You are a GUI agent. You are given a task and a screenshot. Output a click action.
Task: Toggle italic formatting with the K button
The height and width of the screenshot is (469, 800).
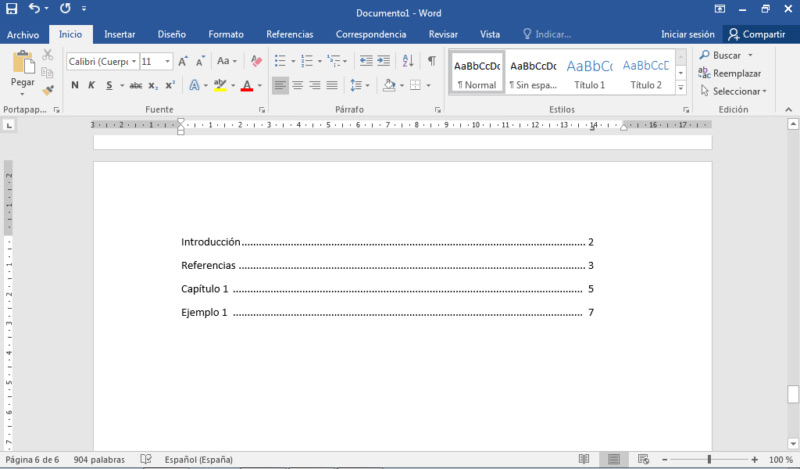[92, 85]
